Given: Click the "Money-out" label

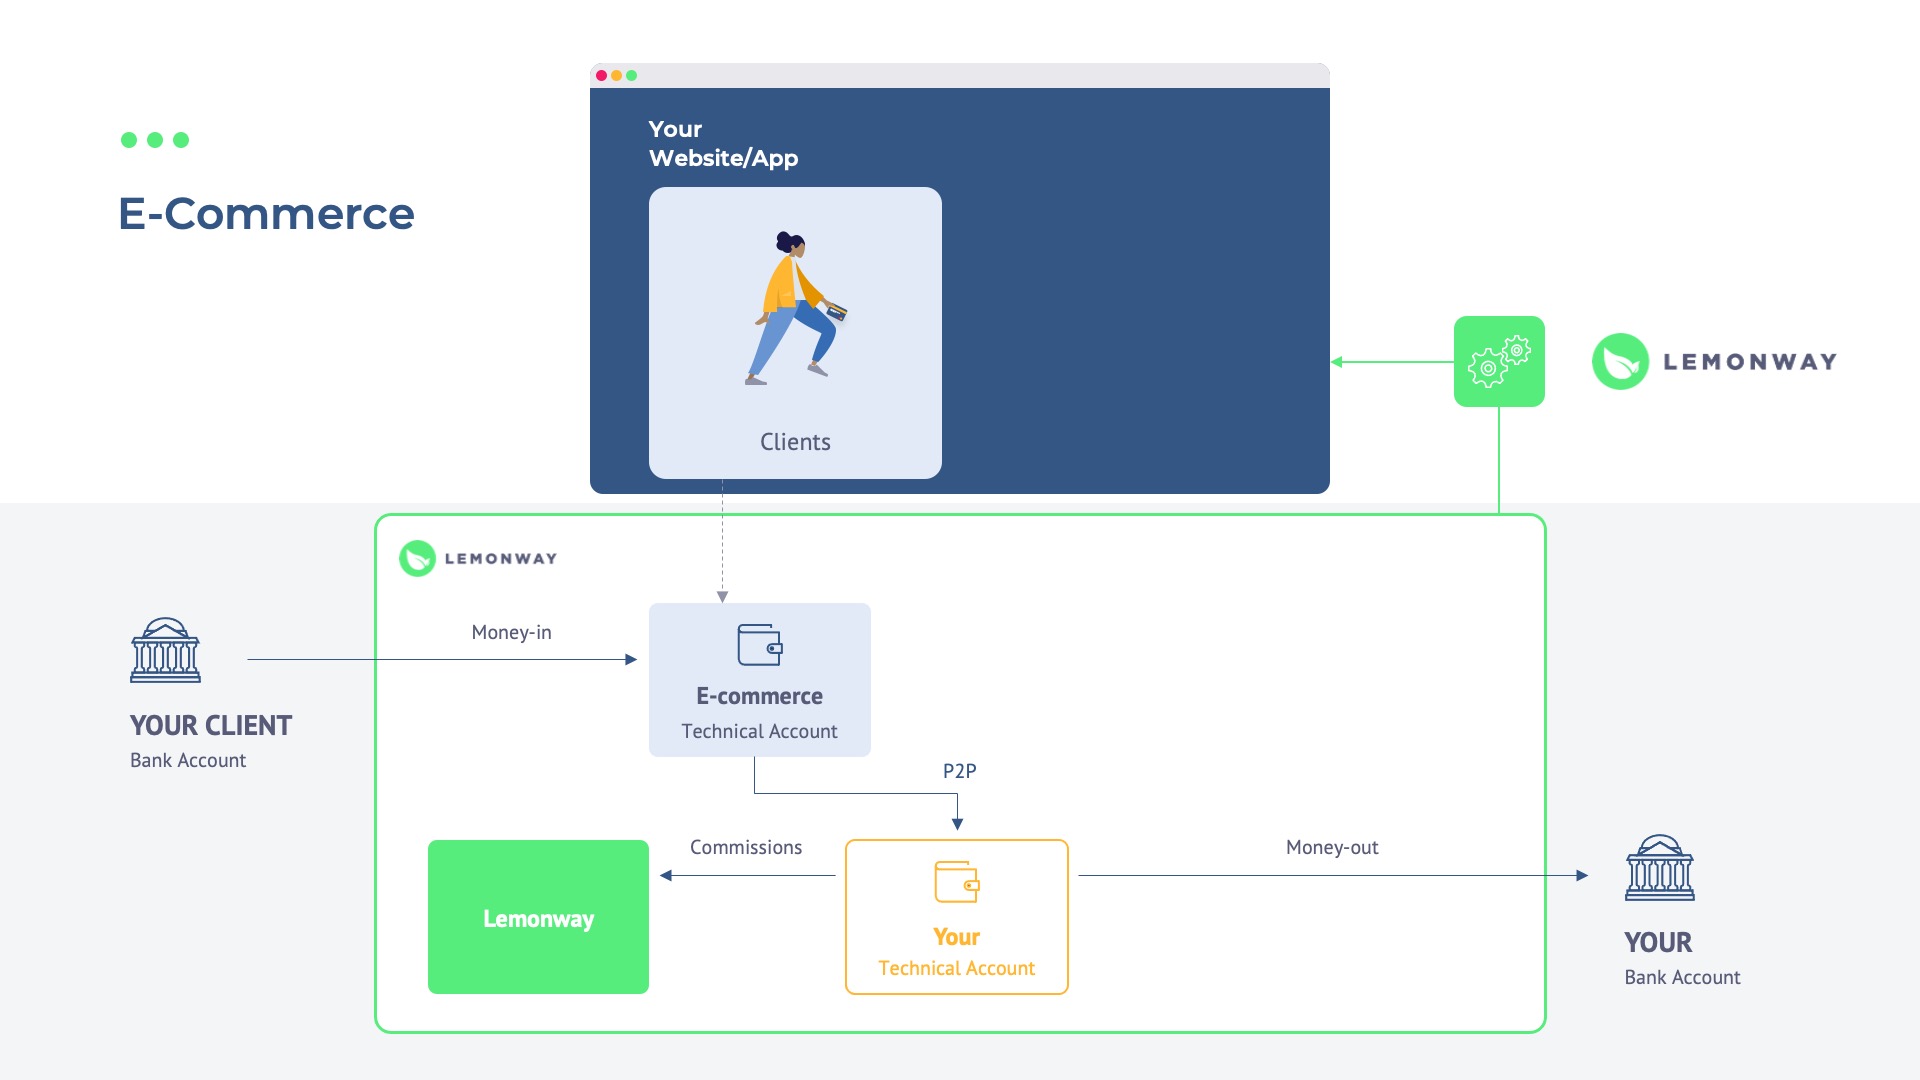Looking at the screenshot, I should pos(1332,847).
